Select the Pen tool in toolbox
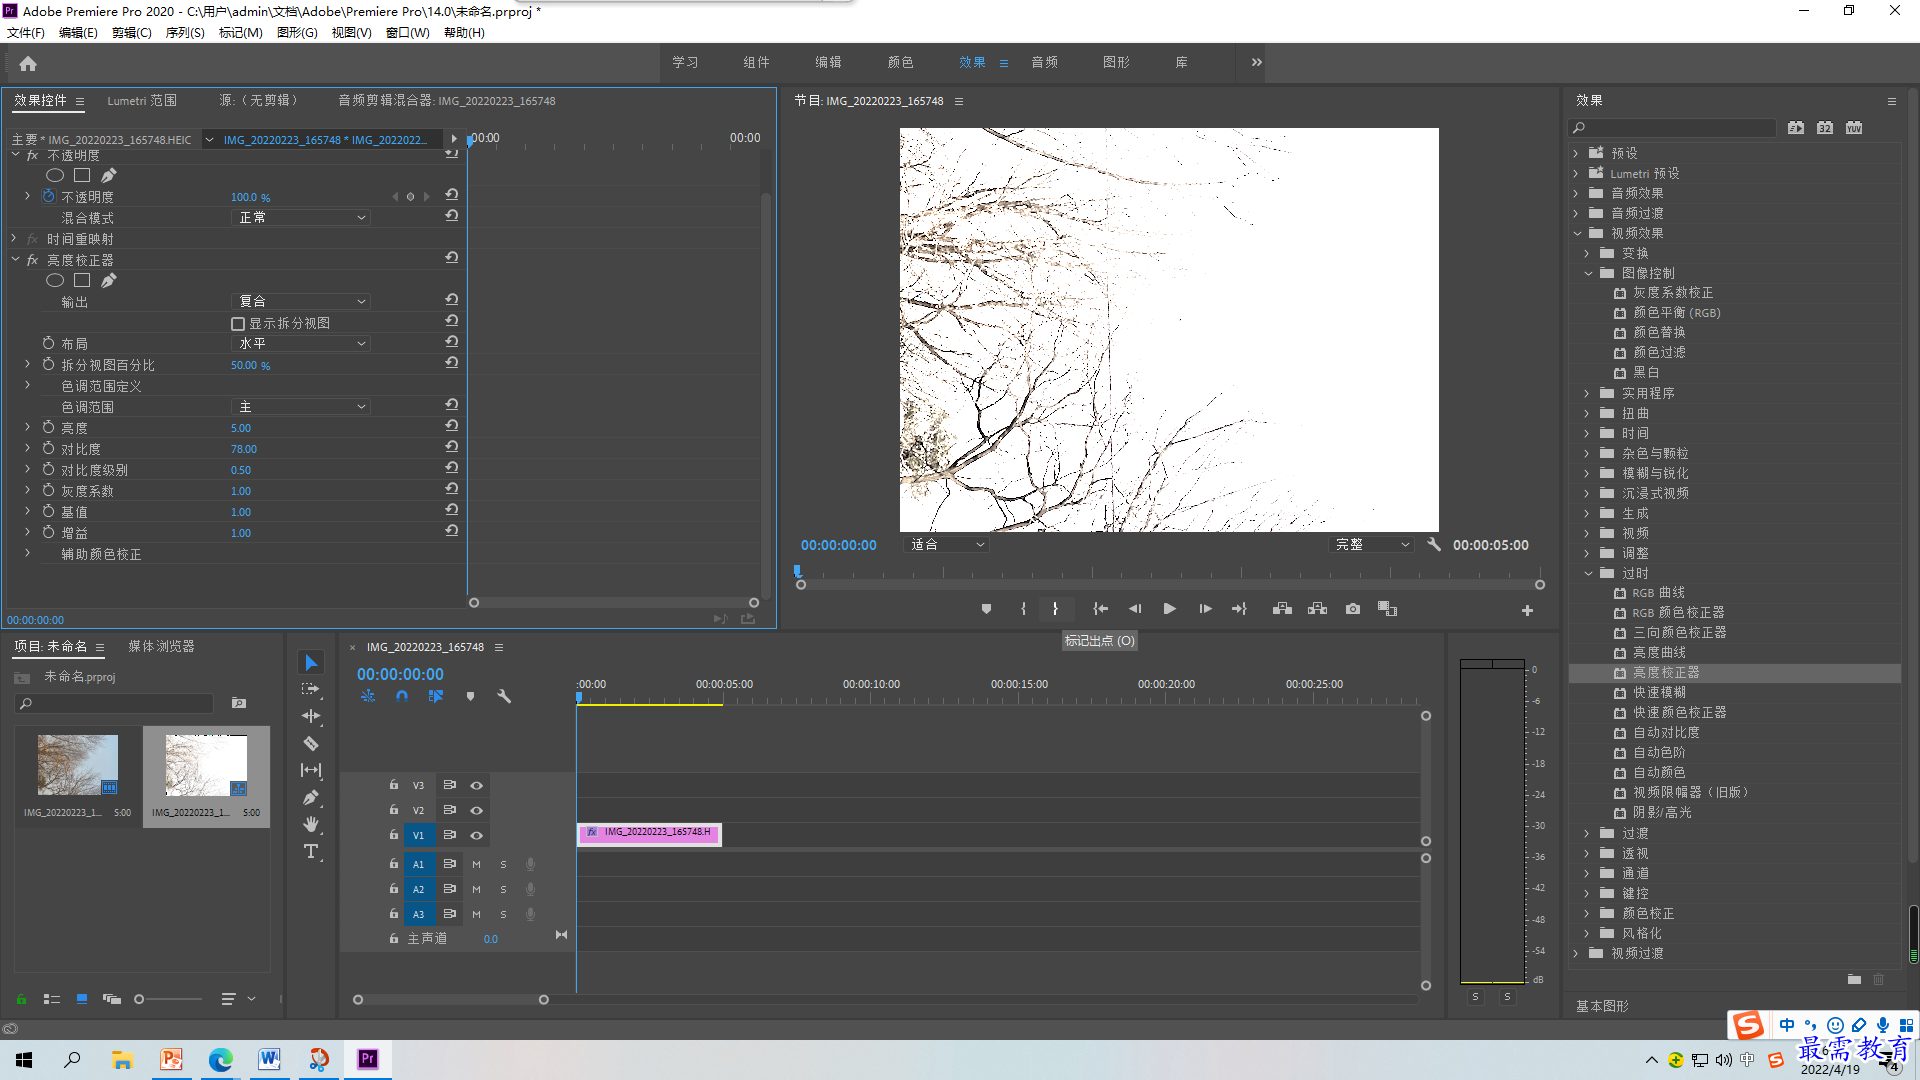This screenshot has height=1080, width=1920. (311, 797)
